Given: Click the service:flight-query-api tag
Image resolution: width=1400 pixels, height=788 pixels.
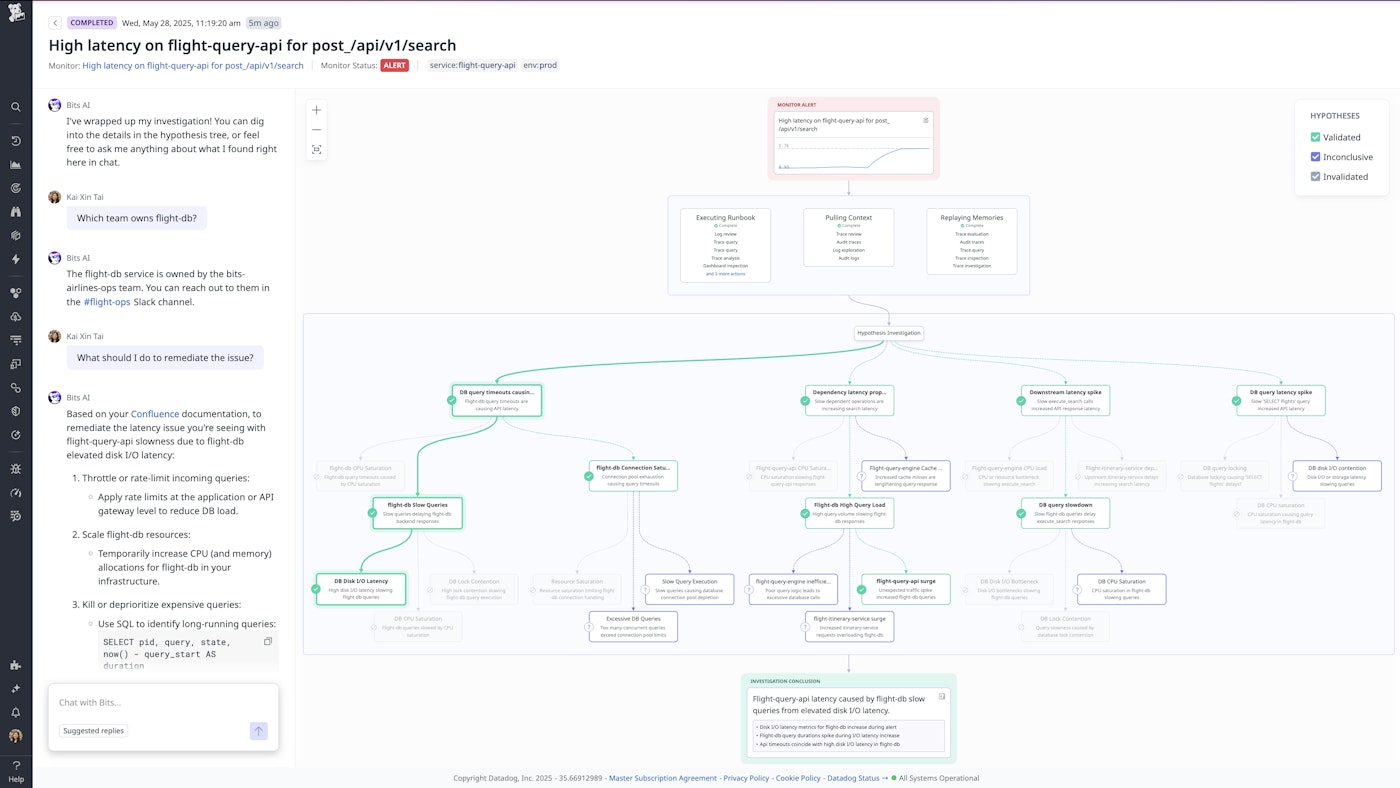Looking at the screenshot, I should coord(472,66).
